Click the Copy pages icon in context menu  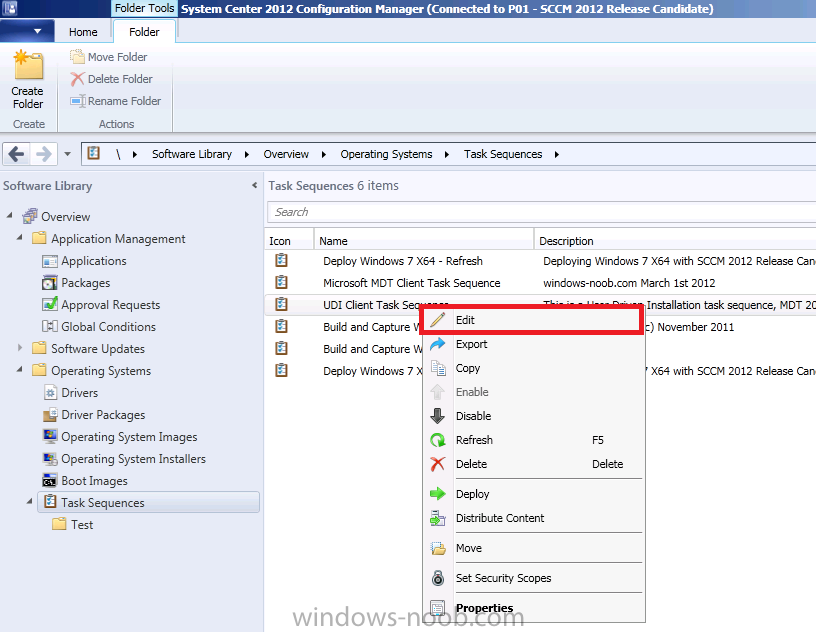coord(438,368)
